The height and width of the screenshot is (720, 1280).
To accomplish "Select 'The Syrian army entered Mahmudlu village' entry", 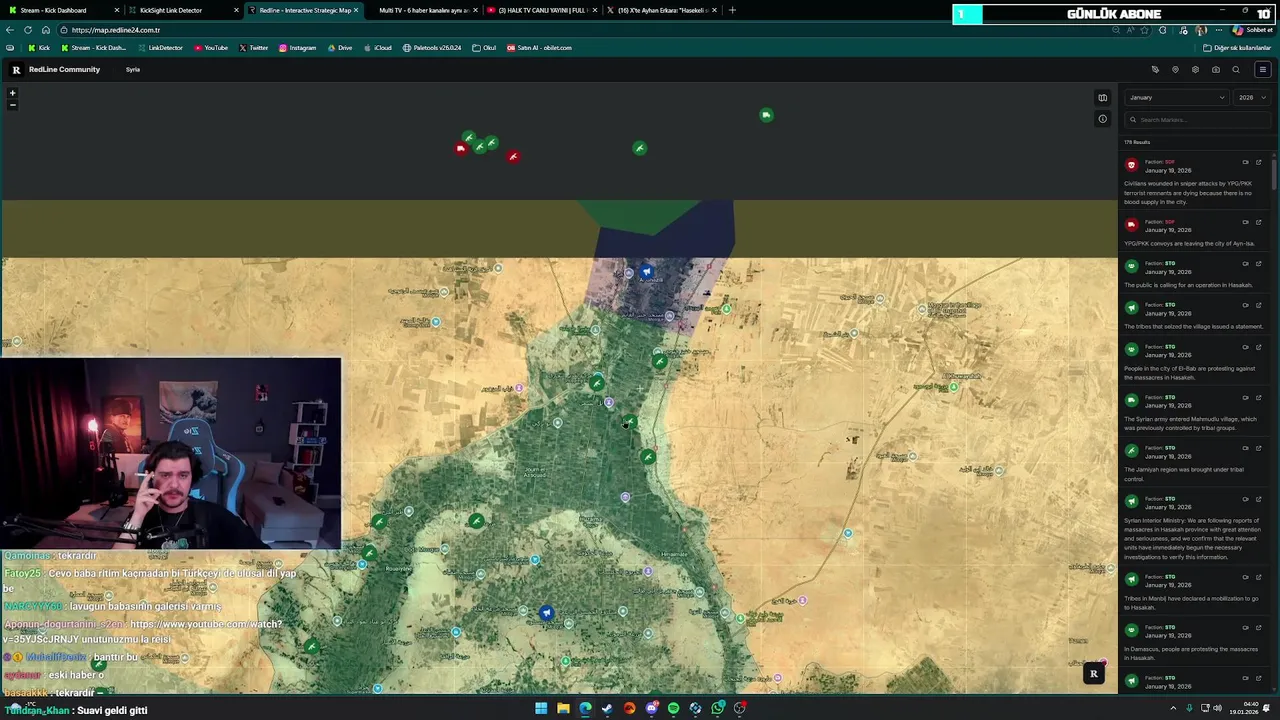I will click(1194, 413).
